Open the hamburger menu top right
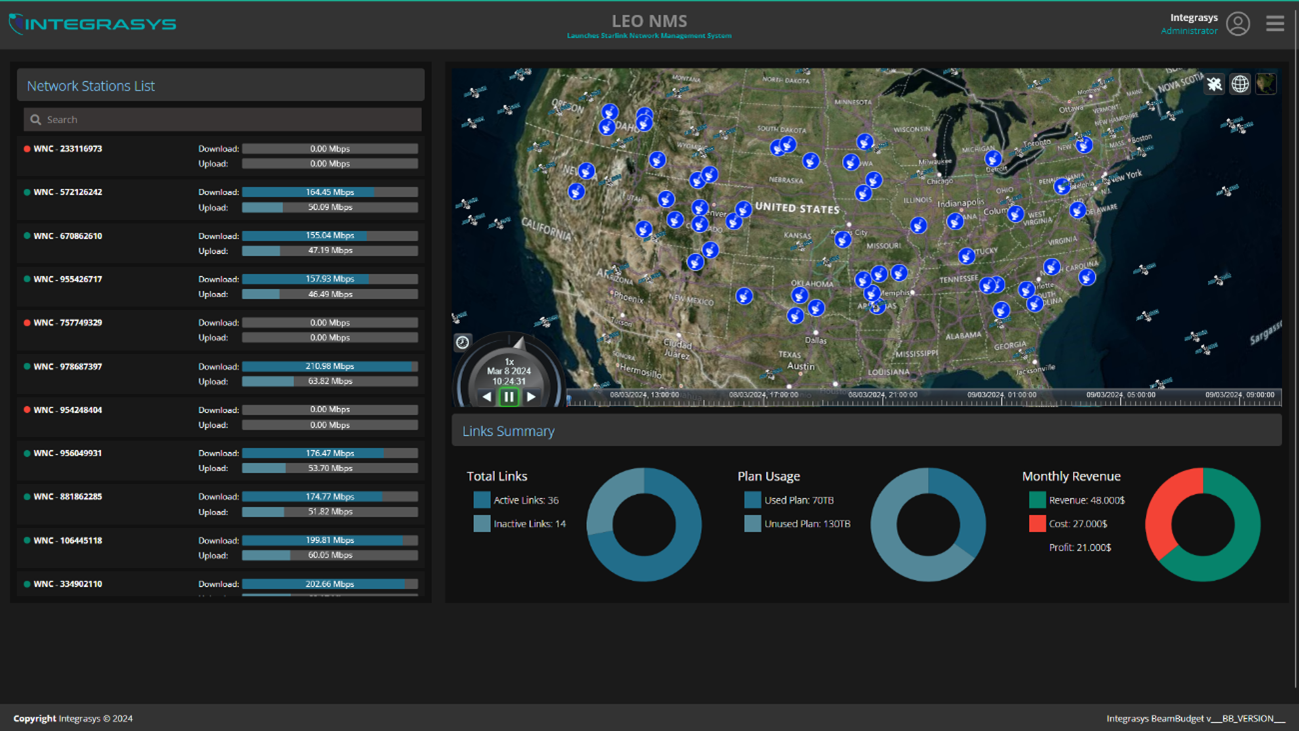Image resolution: width=1299 pixels, height=731 pixels. tap(1275, 23)
